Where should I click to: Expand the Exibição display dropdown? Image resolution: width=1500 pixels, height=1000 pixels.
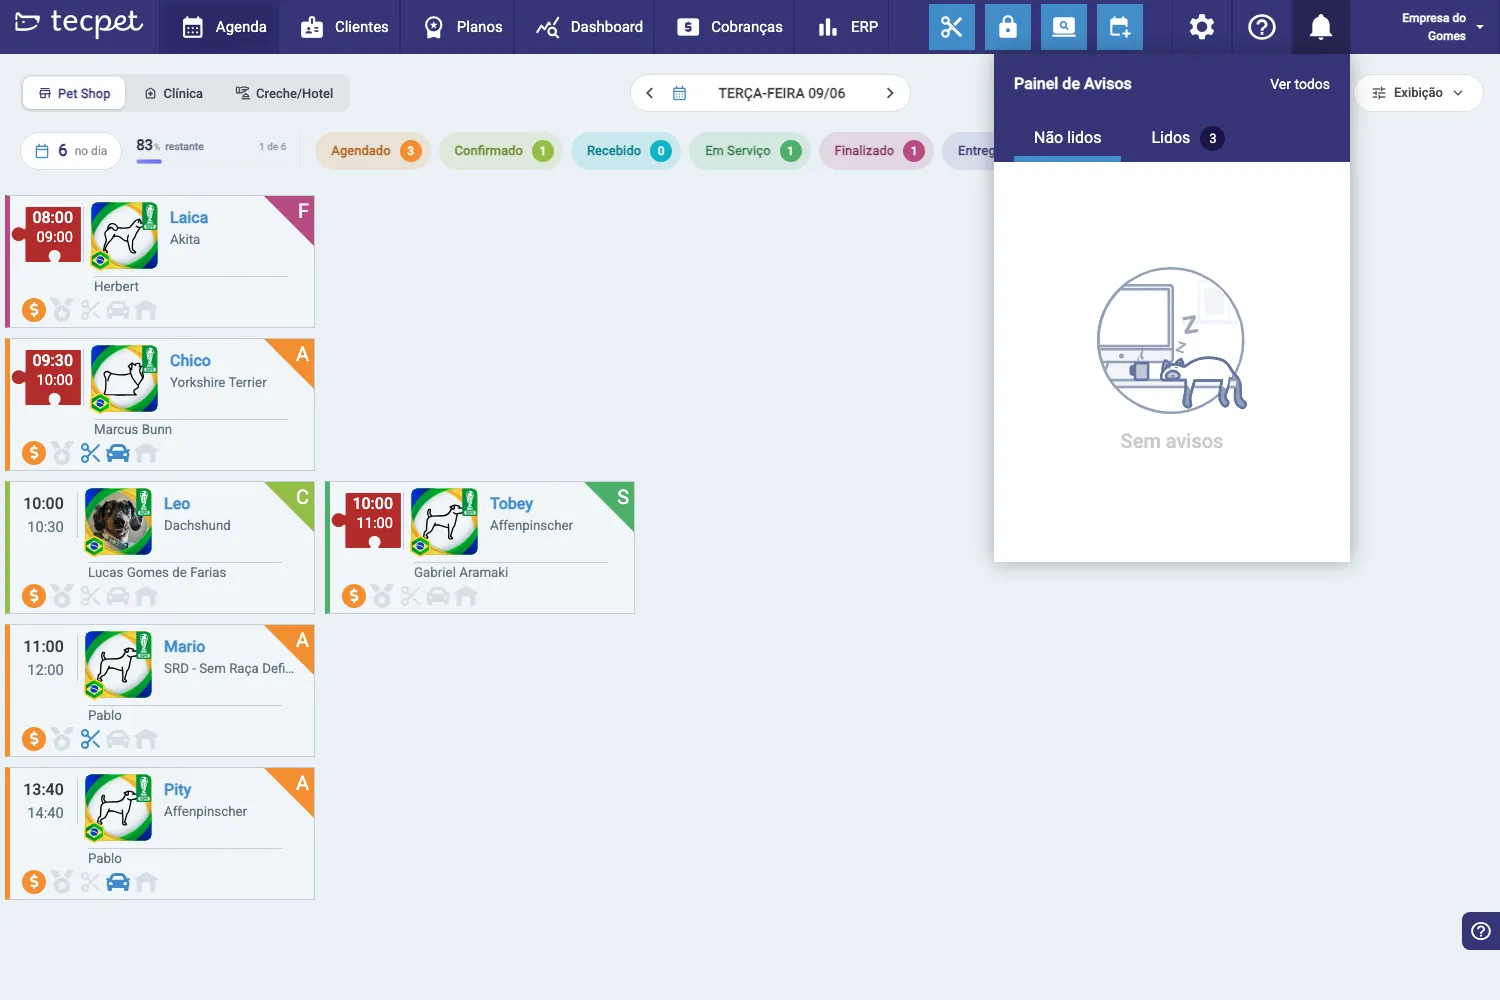point(1418,93)
